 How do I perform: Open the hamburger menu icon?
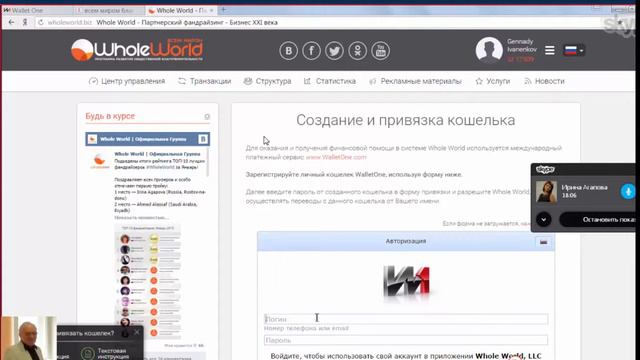550,50
